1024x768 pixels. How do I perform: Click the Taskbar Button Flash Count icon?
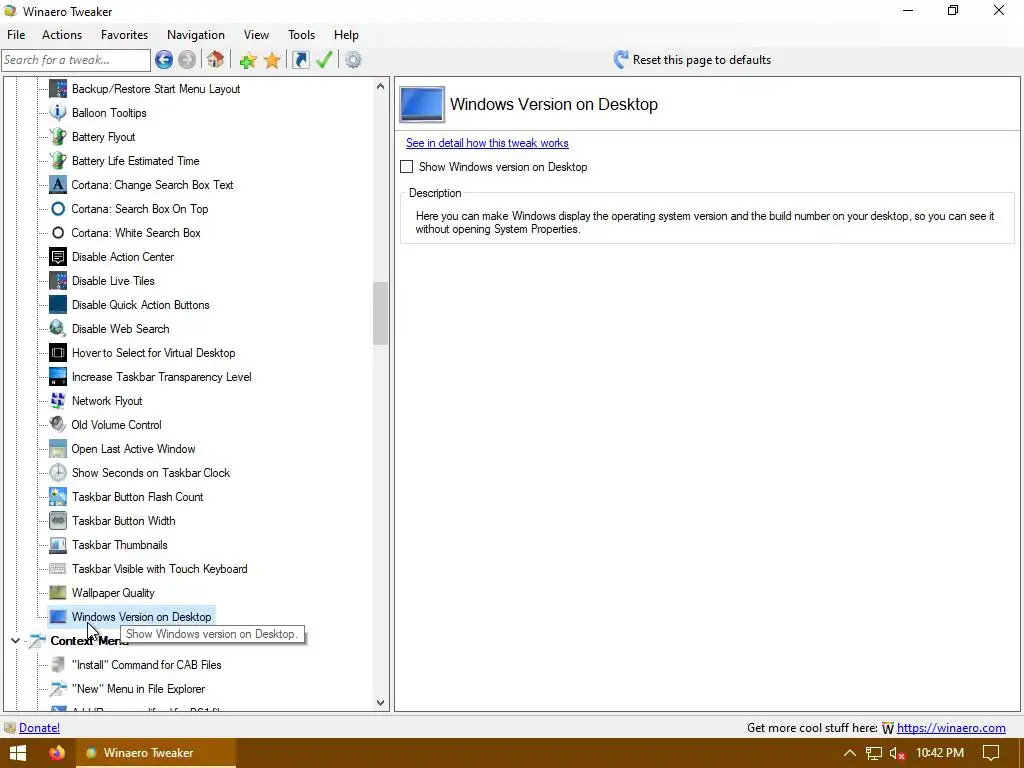tap(58, 497)
